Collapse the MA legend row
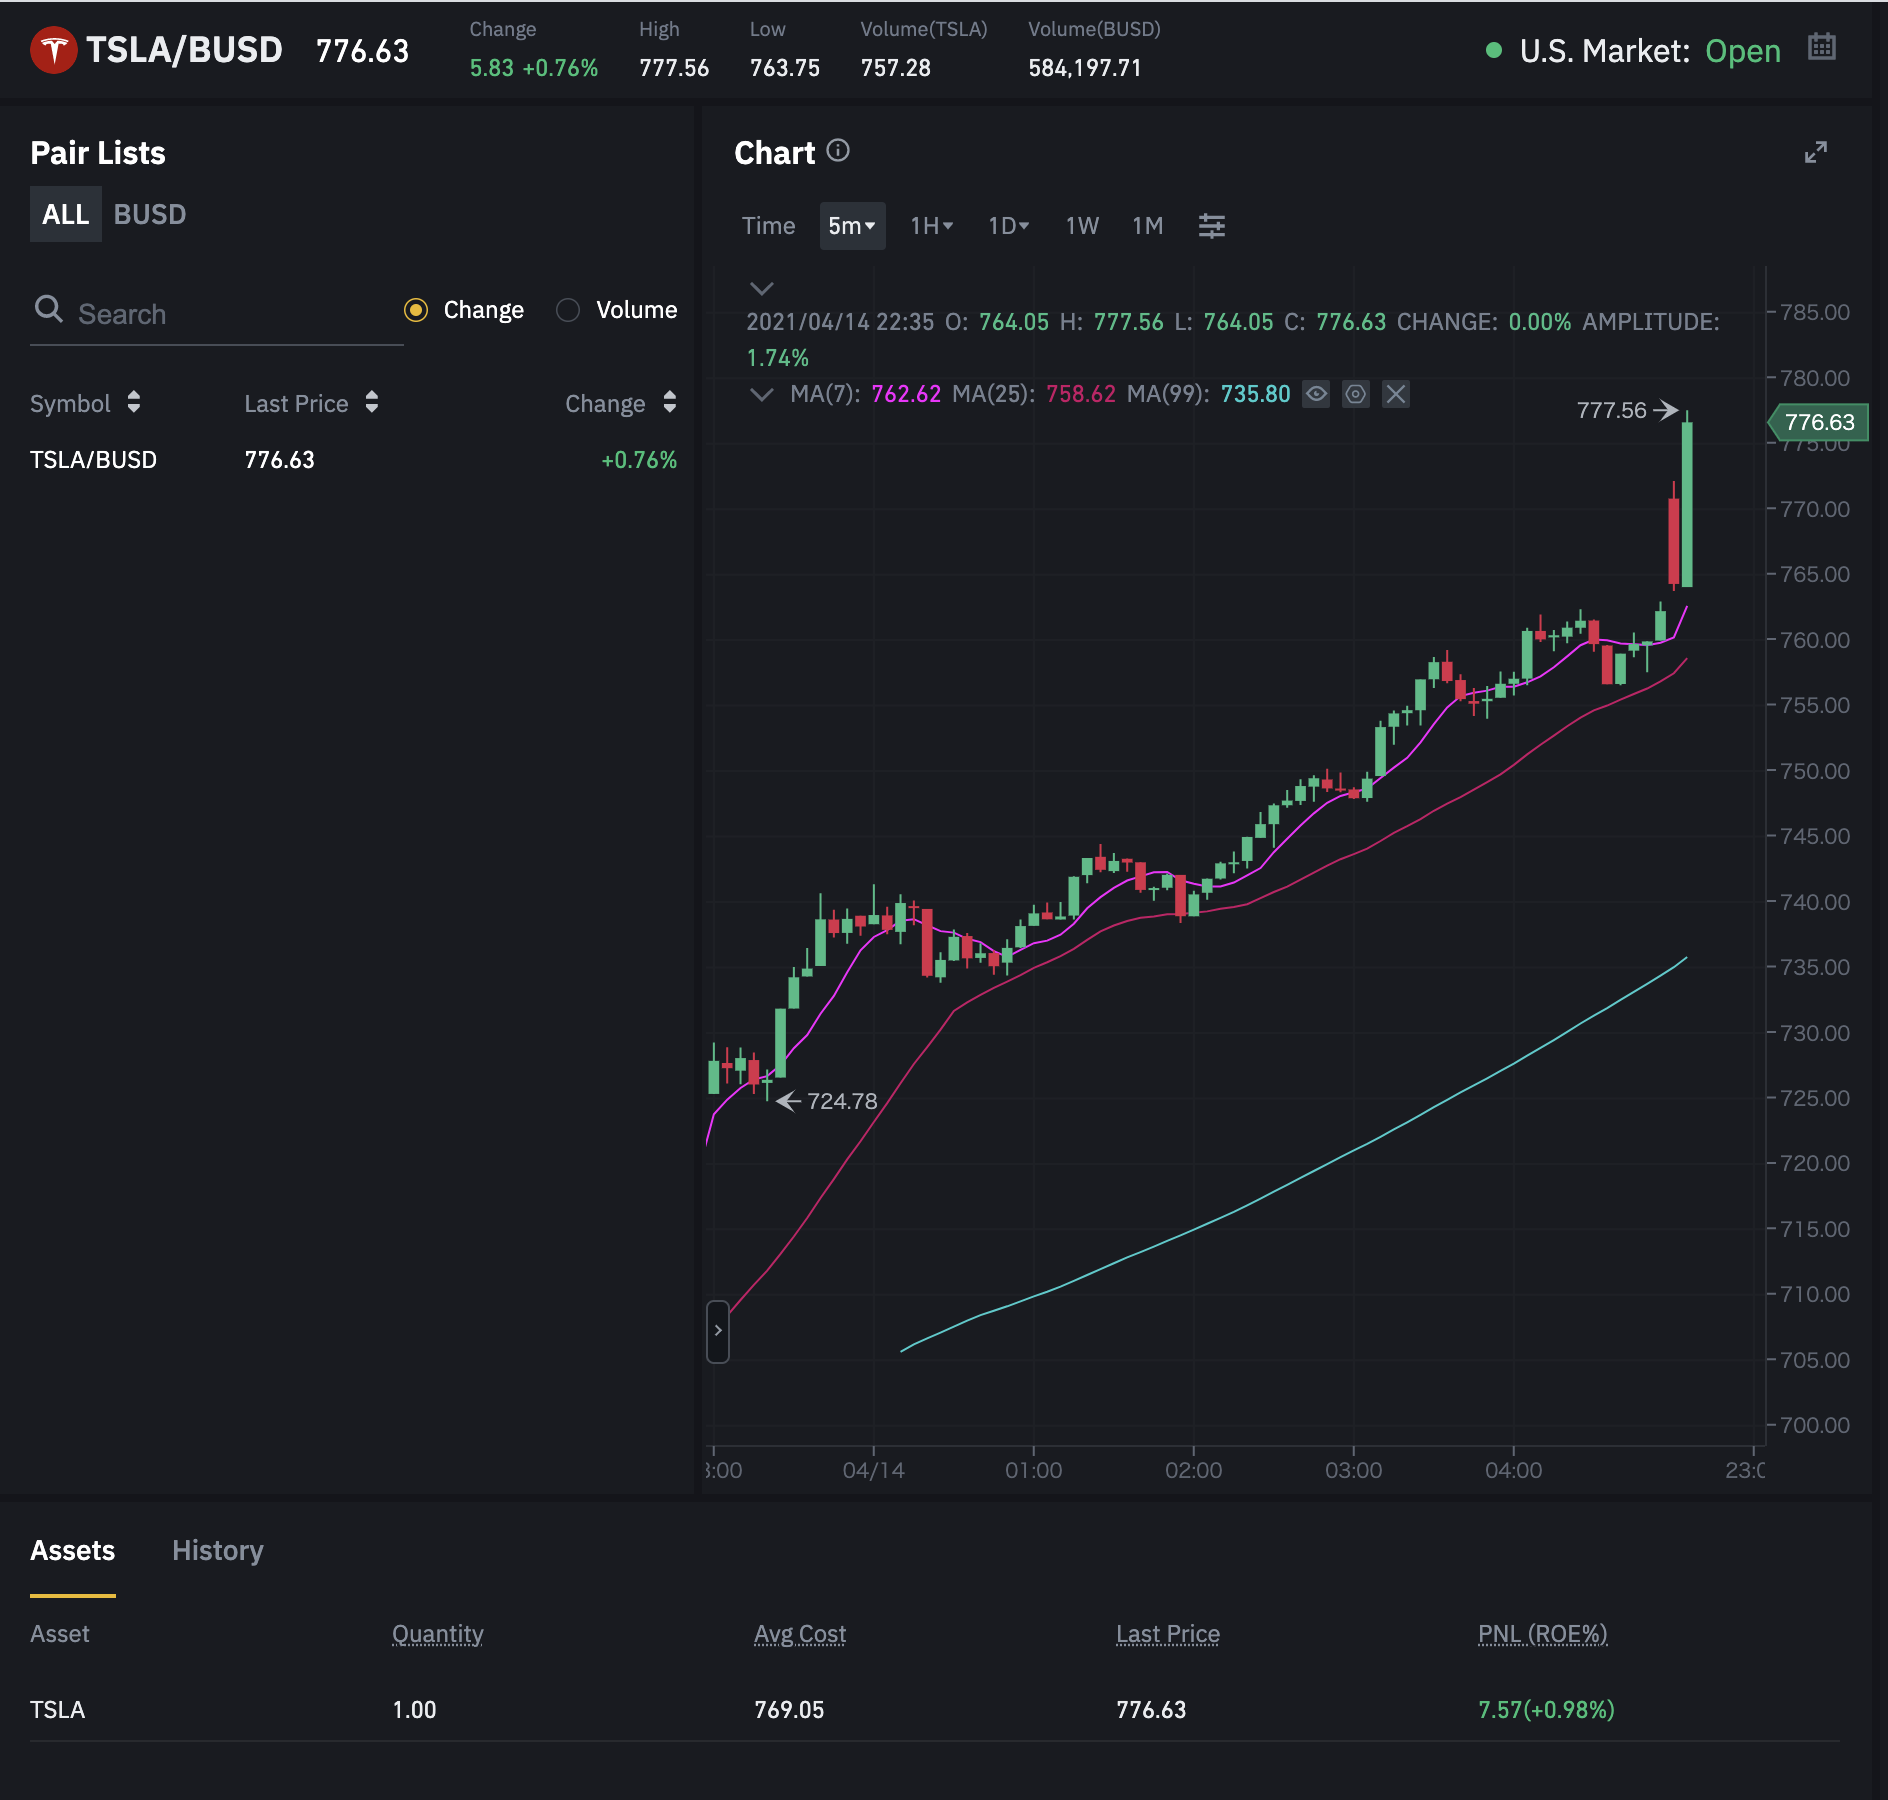 762,394
